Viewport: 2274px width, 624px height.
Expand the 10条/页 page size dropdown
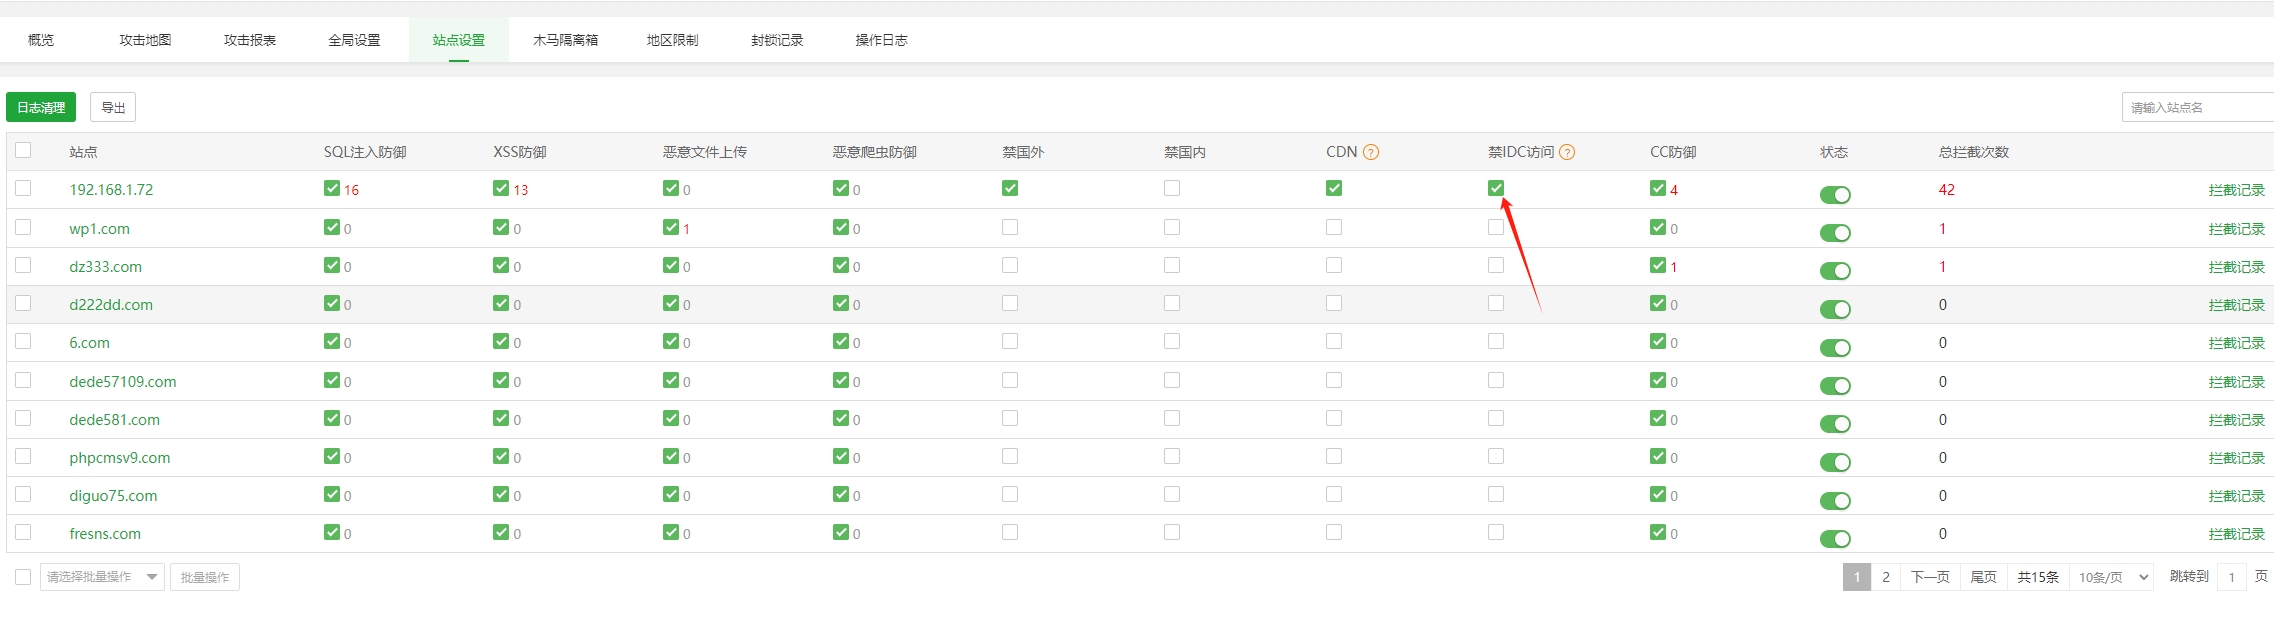point(2112,577)
